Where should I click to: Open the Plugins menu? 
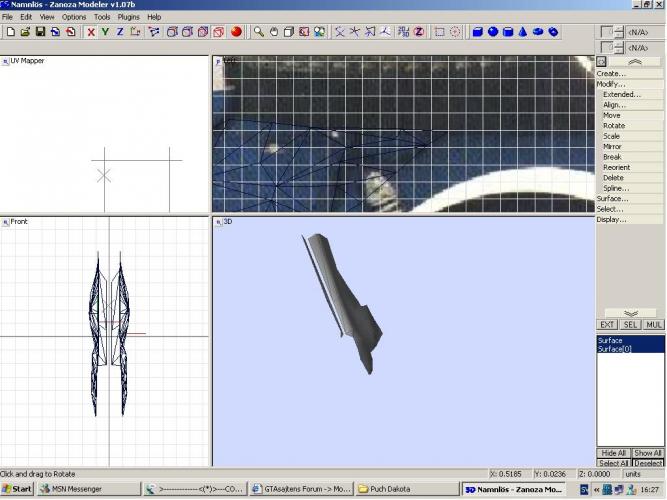point(128,17)
